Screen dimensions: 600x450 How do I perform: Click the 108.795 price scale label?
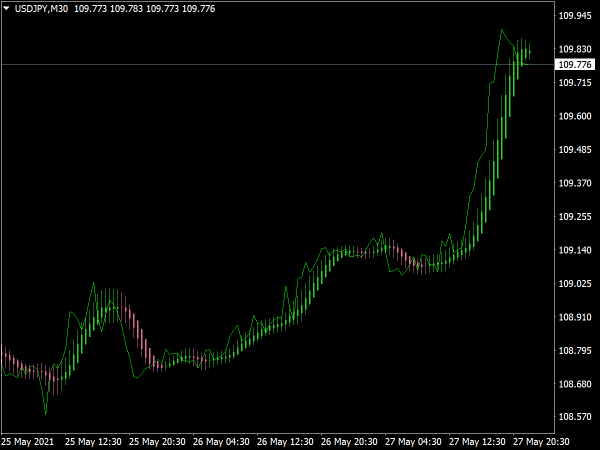click(x=575, y=351)
